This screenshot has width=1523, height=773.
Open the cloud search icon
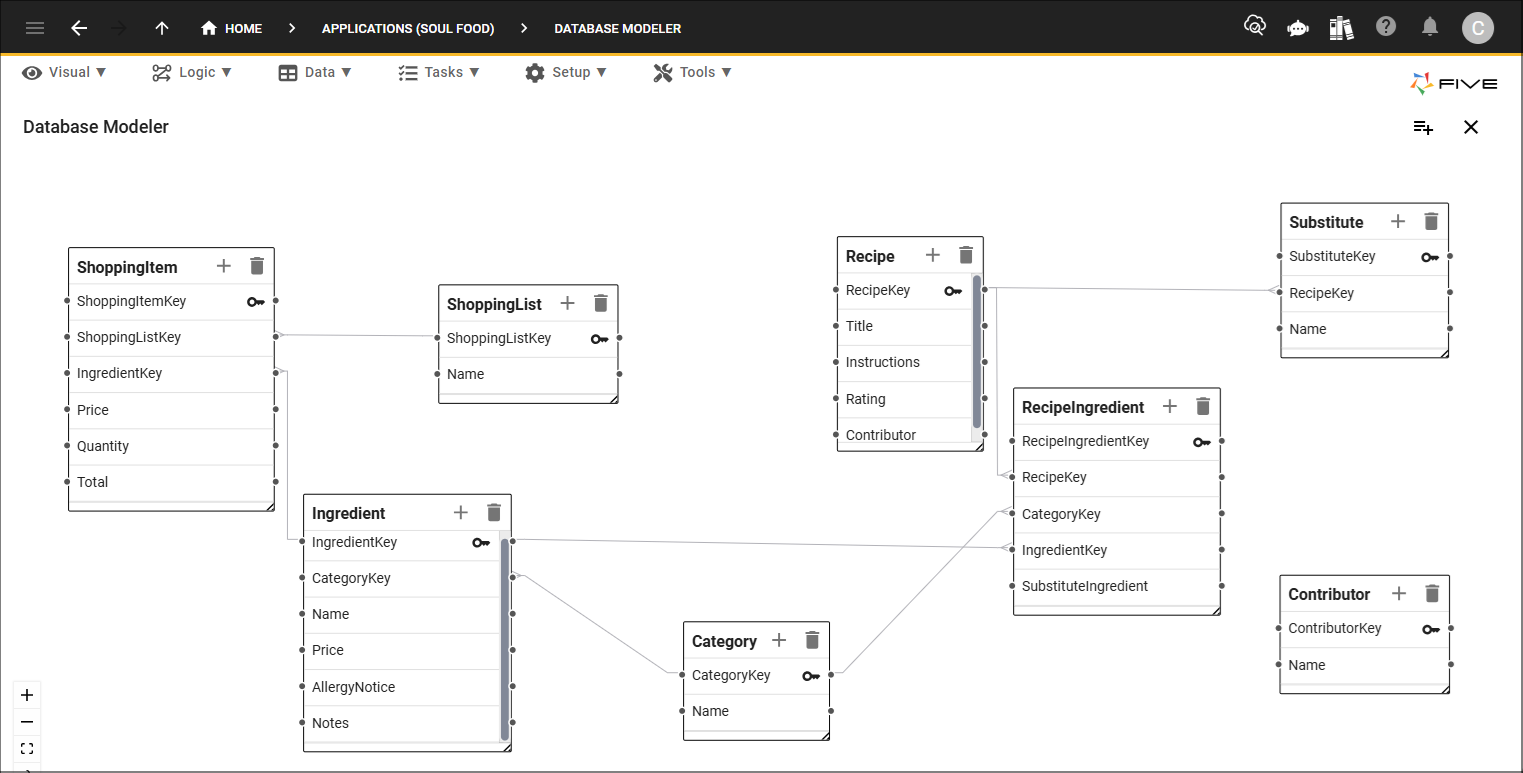click(1254, 26)
